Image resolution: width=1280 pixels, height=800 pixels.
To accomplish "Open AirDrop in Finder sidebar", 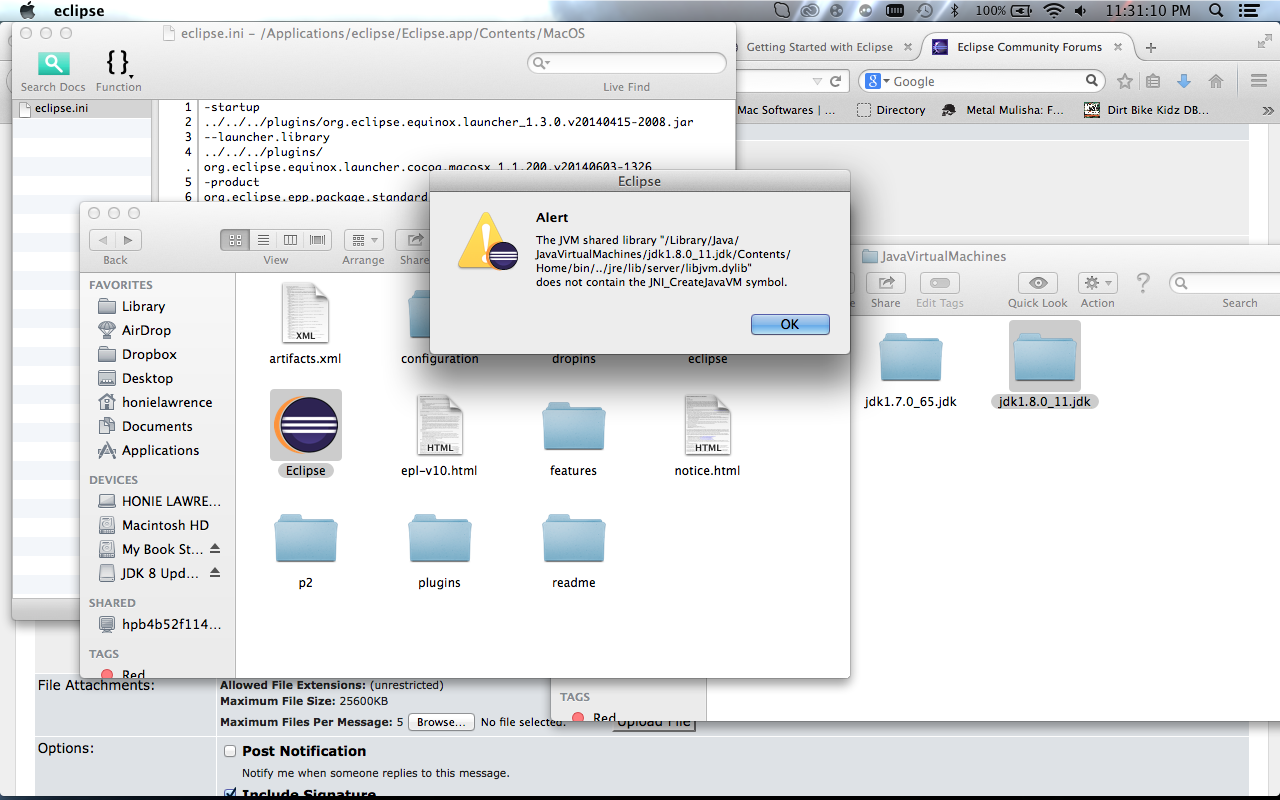I will (x=146, y=330).
